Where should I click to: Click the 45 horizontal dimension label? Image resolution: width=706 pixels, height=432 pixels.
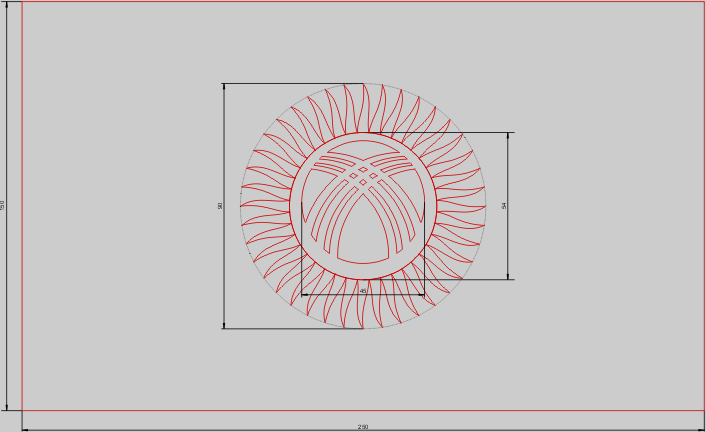363,291
